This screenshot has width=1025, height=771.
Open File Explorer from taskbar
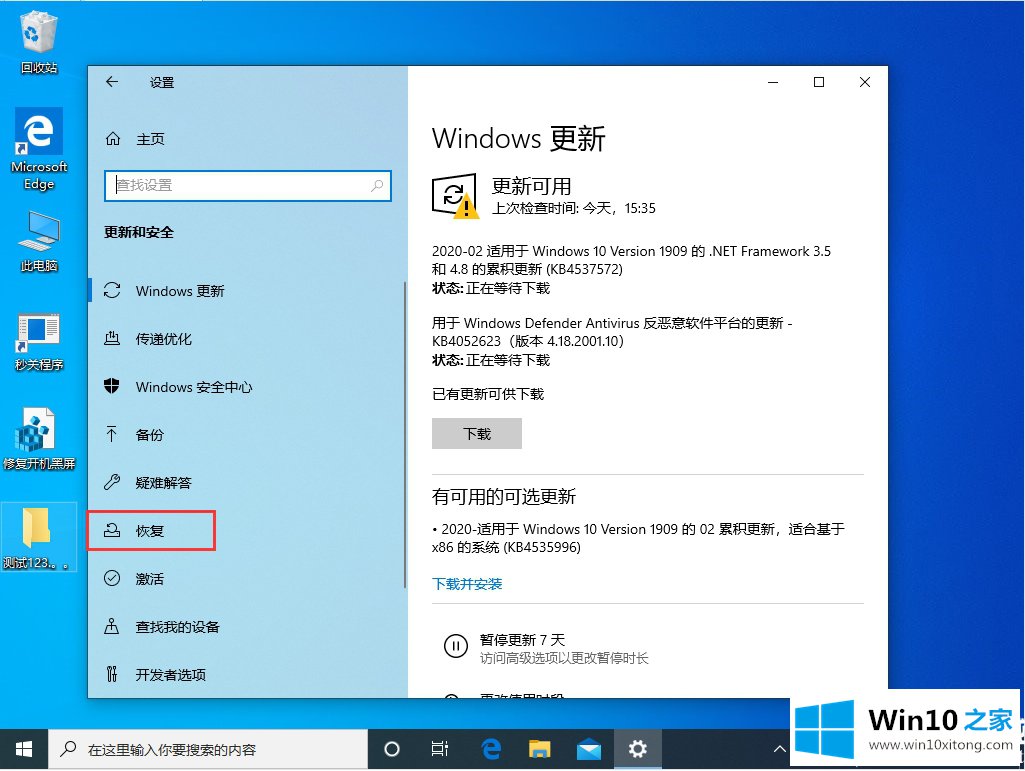(539, 749)
